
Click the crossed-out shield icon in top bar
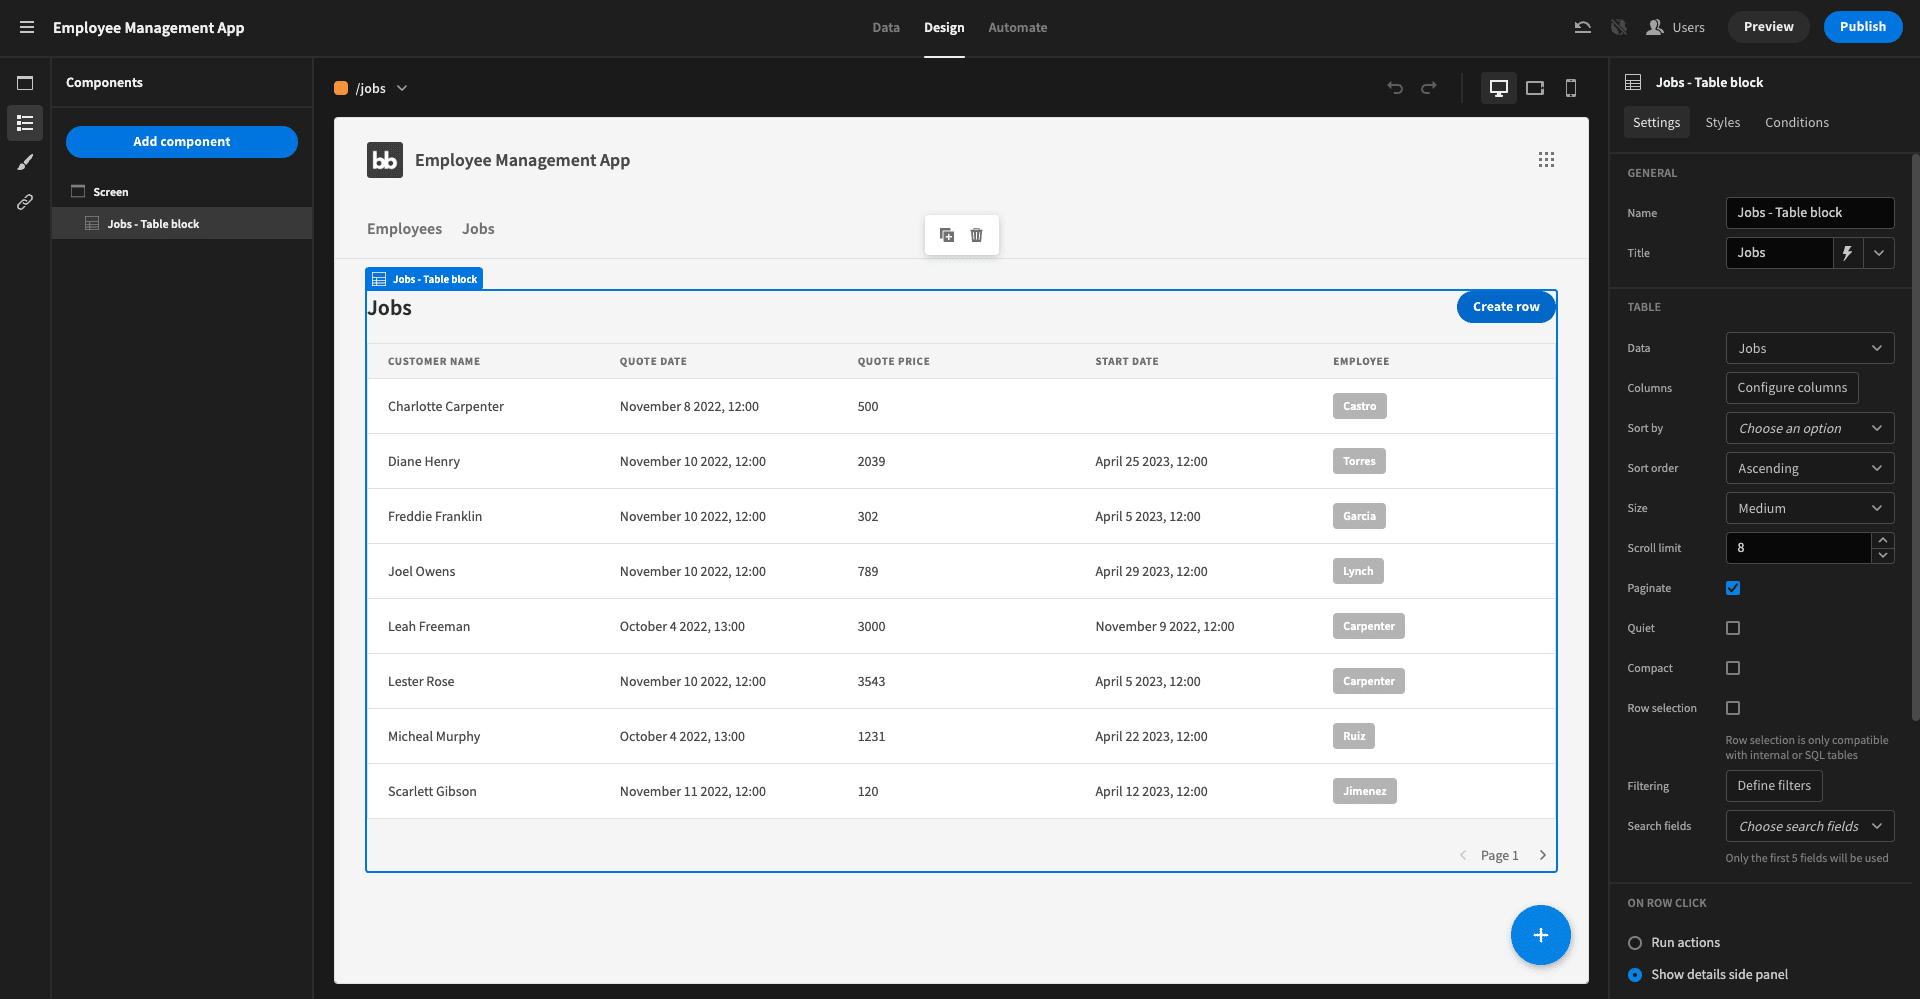click(1619, 27)
